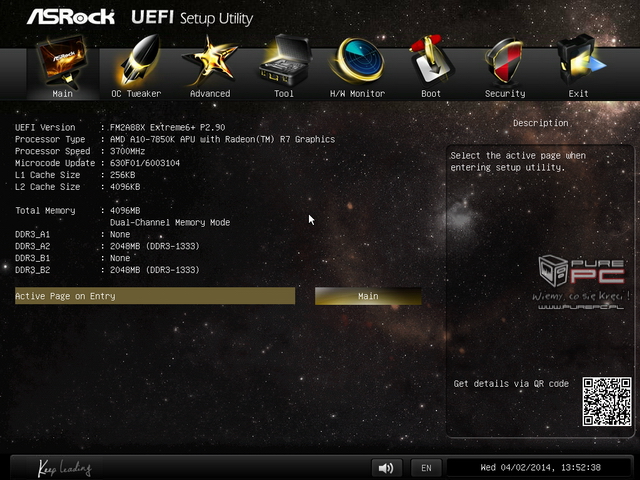Viewport: 640px width, 480px height.
Task: Select the Active Page on Entry row
Action: tap(155, 296)
